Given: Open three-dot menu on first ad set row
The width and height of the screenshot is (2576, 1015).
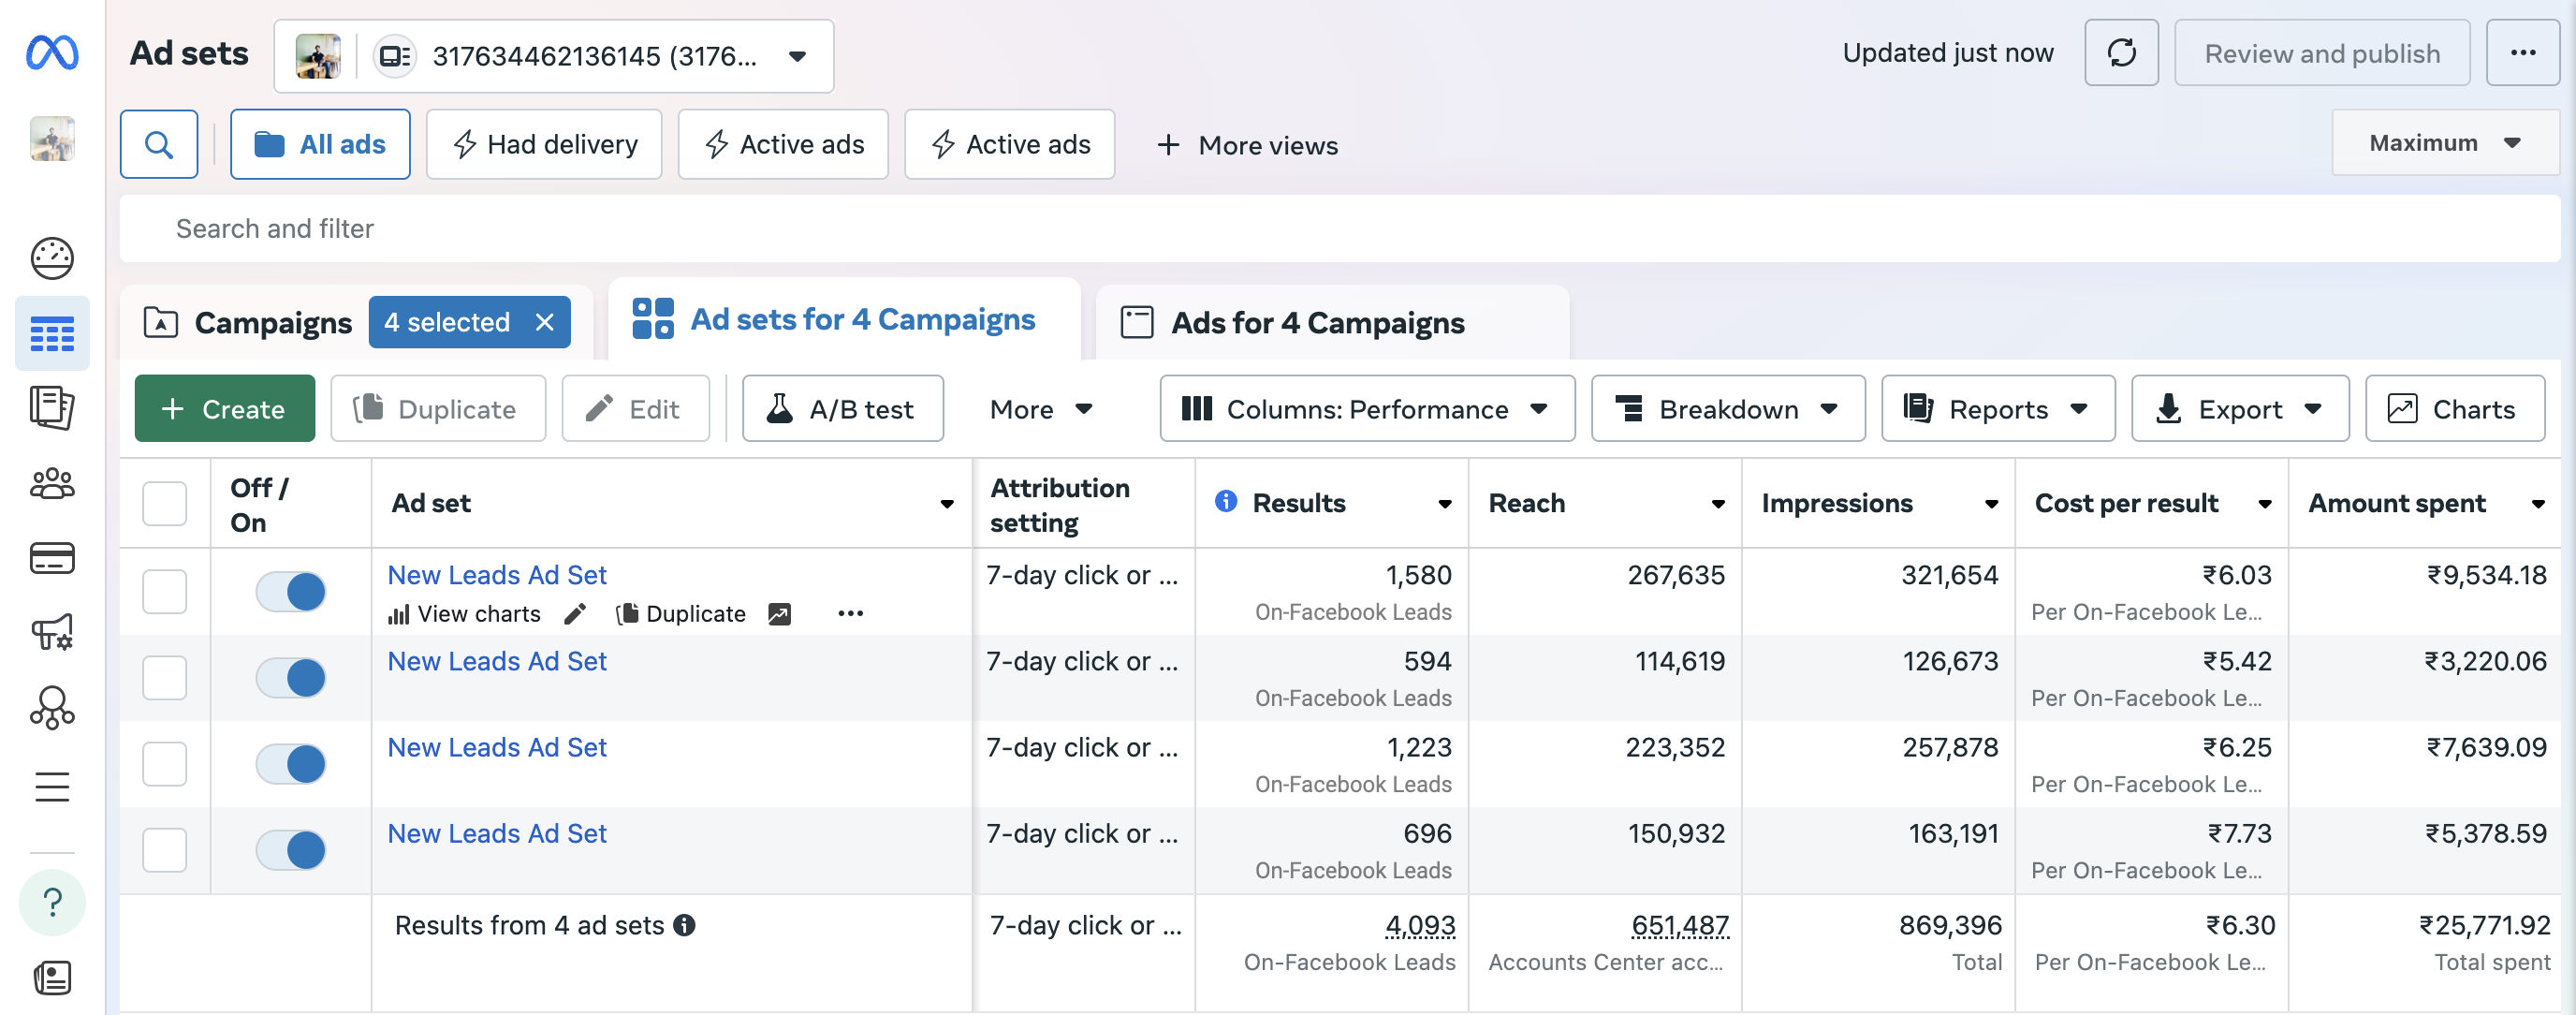Looking at the screenshot, I should pos(850,614).
